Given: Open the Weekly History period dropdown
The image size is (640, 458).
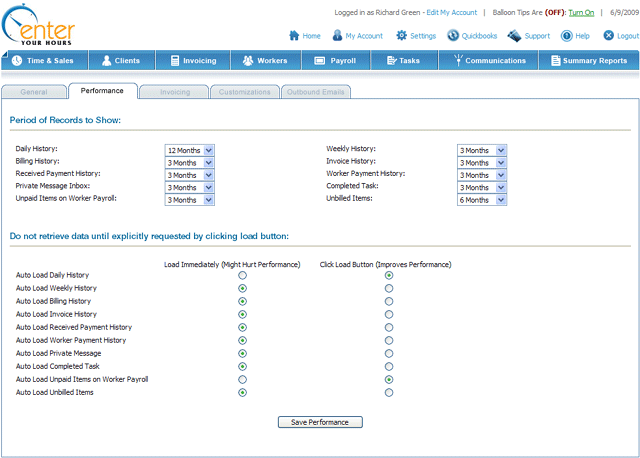Looking at the screenshot, I should click(x=482, y=150).
